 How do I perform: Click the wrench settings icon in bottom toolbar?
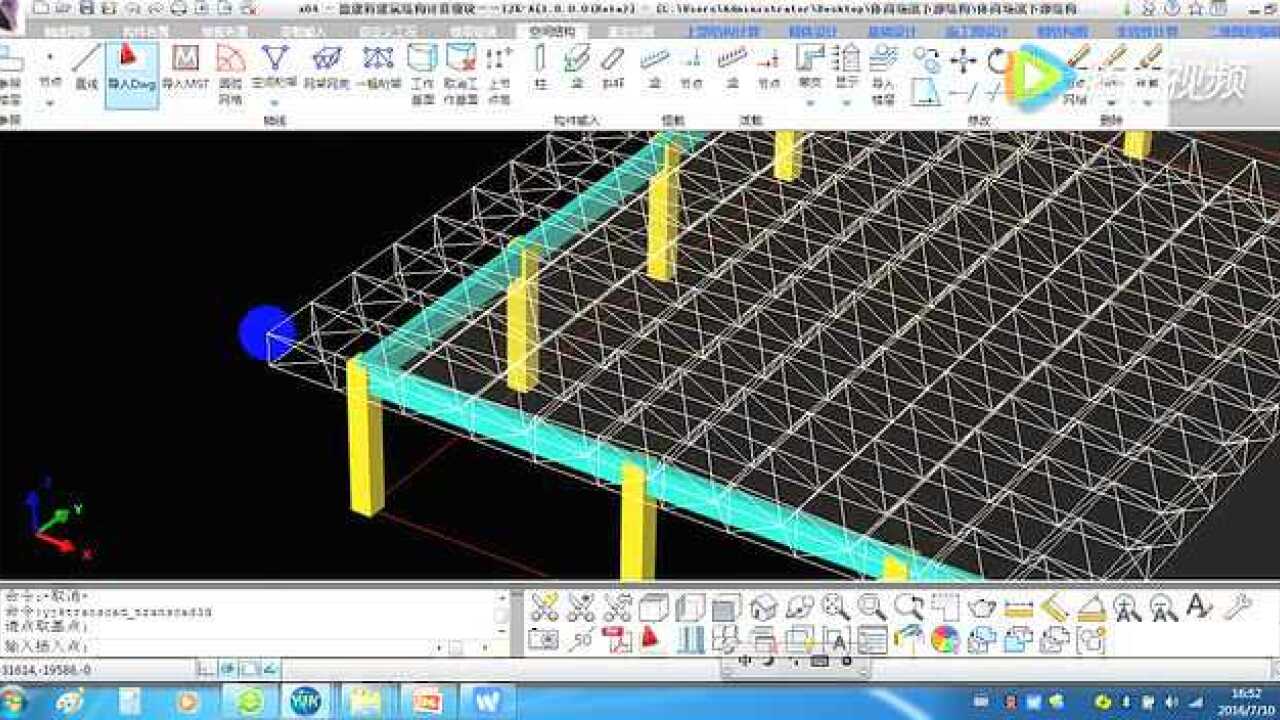[1237, 606]
